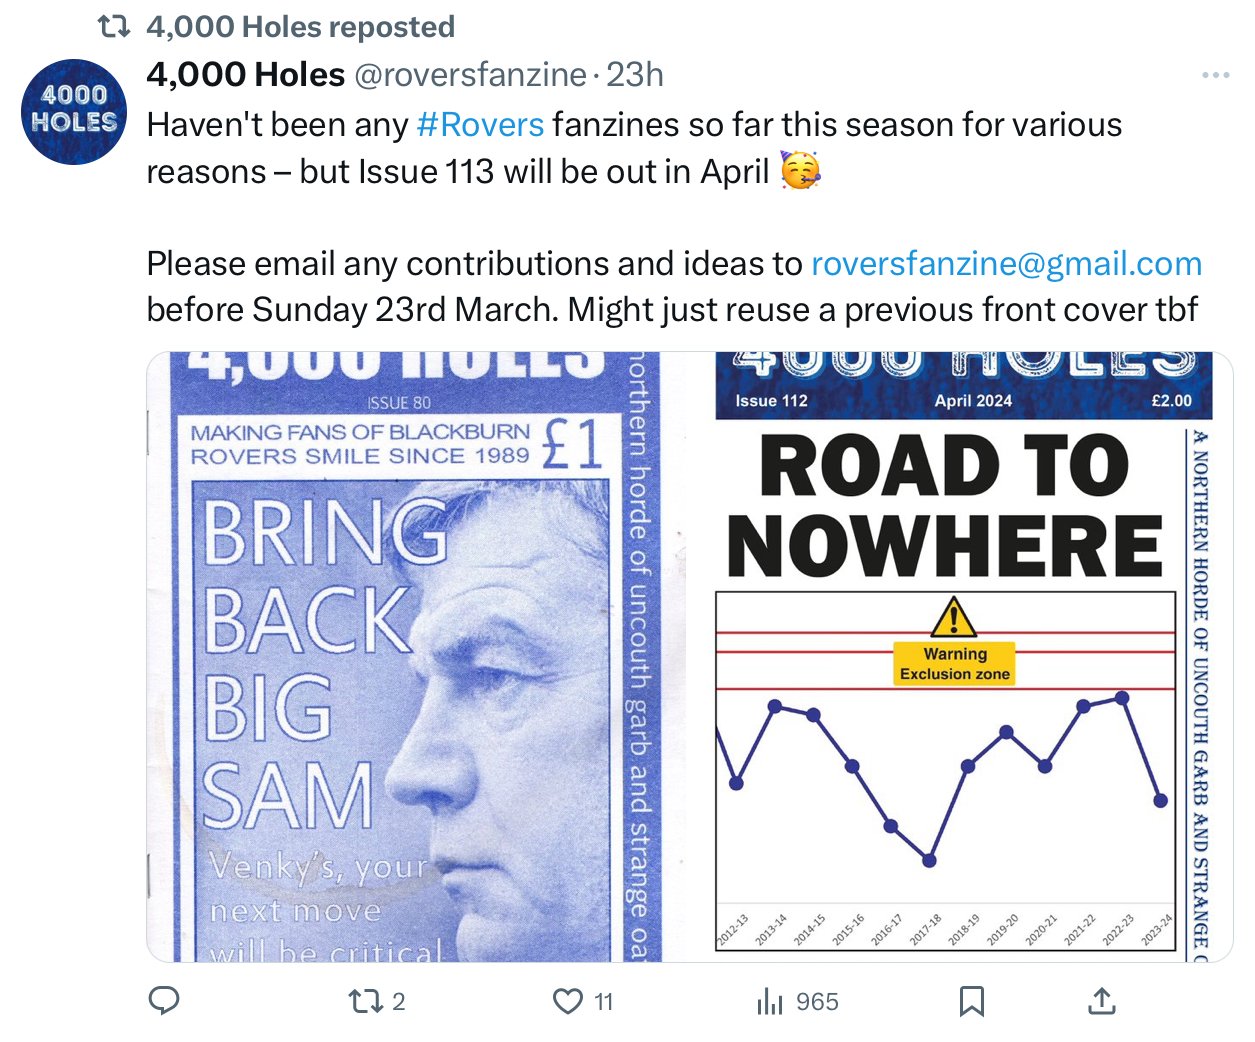Like the tweet with the heart icon

tap(568, 1001)
